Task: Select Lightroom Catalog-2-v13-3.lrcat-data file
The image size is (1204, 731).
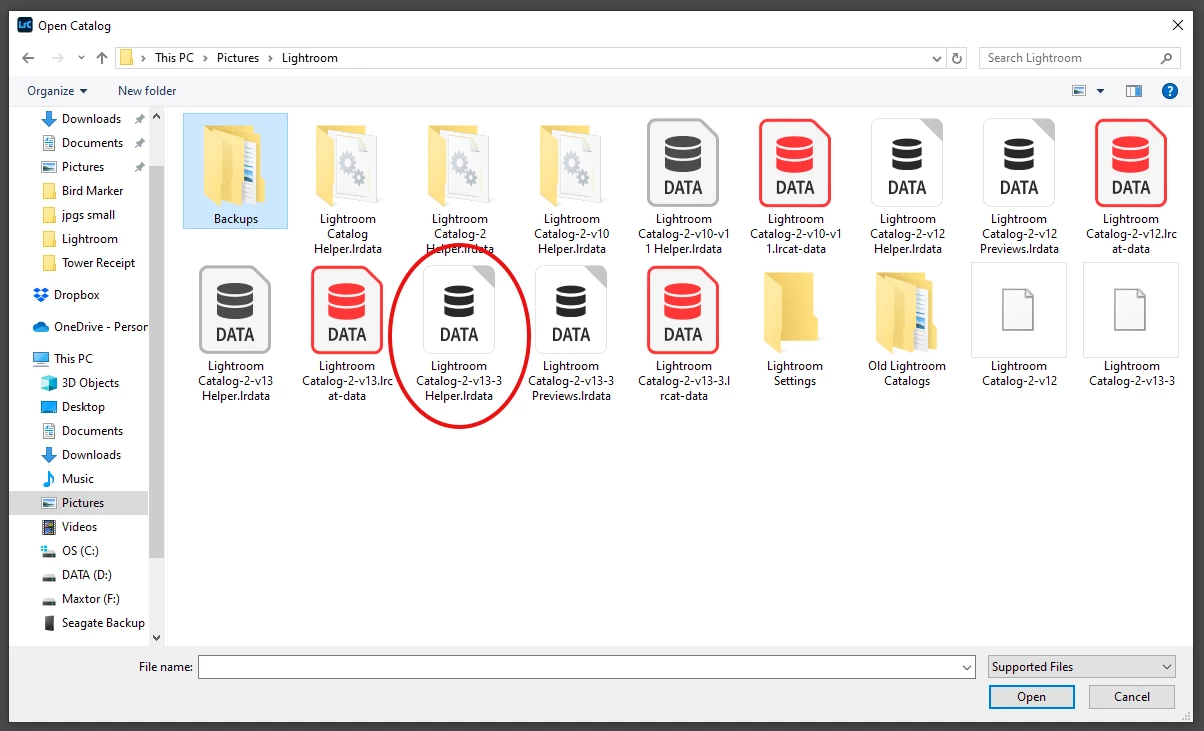Action: click(x=683, y=336)
